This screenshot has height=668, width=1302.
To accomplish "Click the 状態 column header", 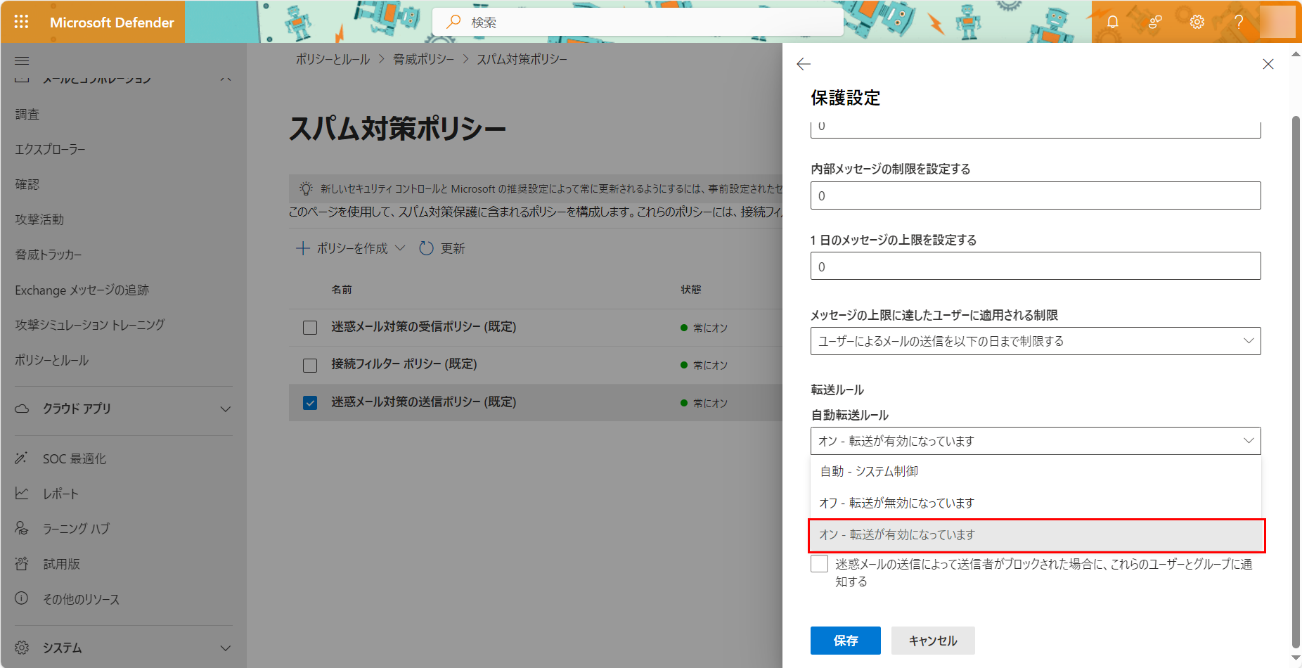I will [691, 290].
